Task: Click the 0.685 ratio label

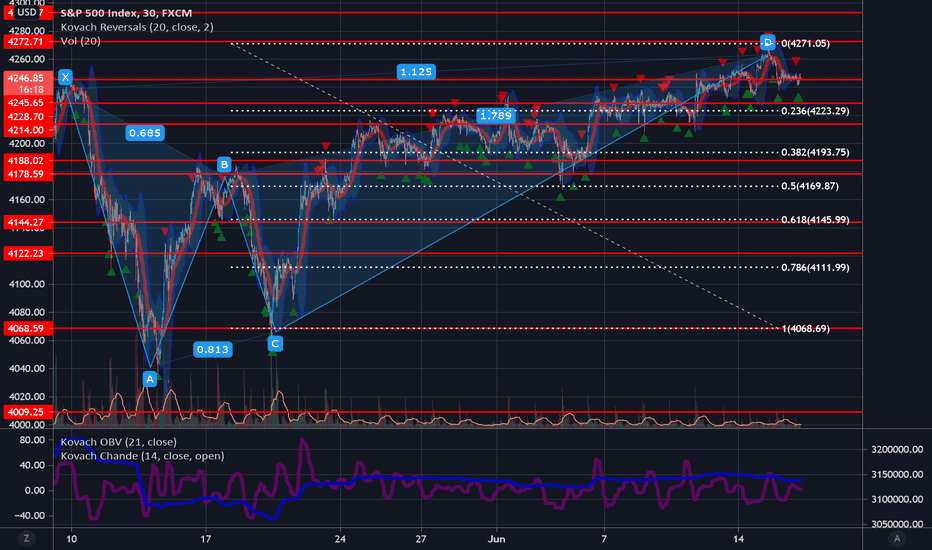Action: pyautogui.click(x=145, y=133)
